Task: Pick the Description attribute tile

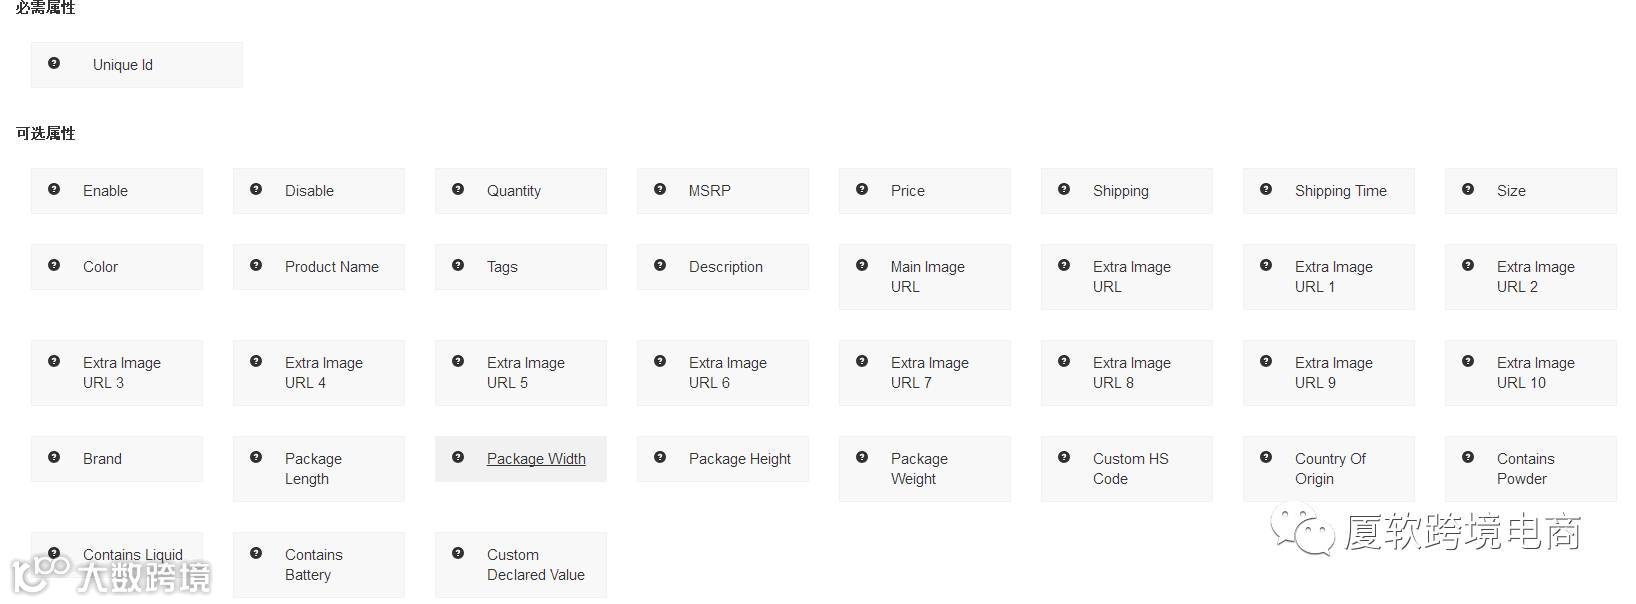Action: coord(723,267)
